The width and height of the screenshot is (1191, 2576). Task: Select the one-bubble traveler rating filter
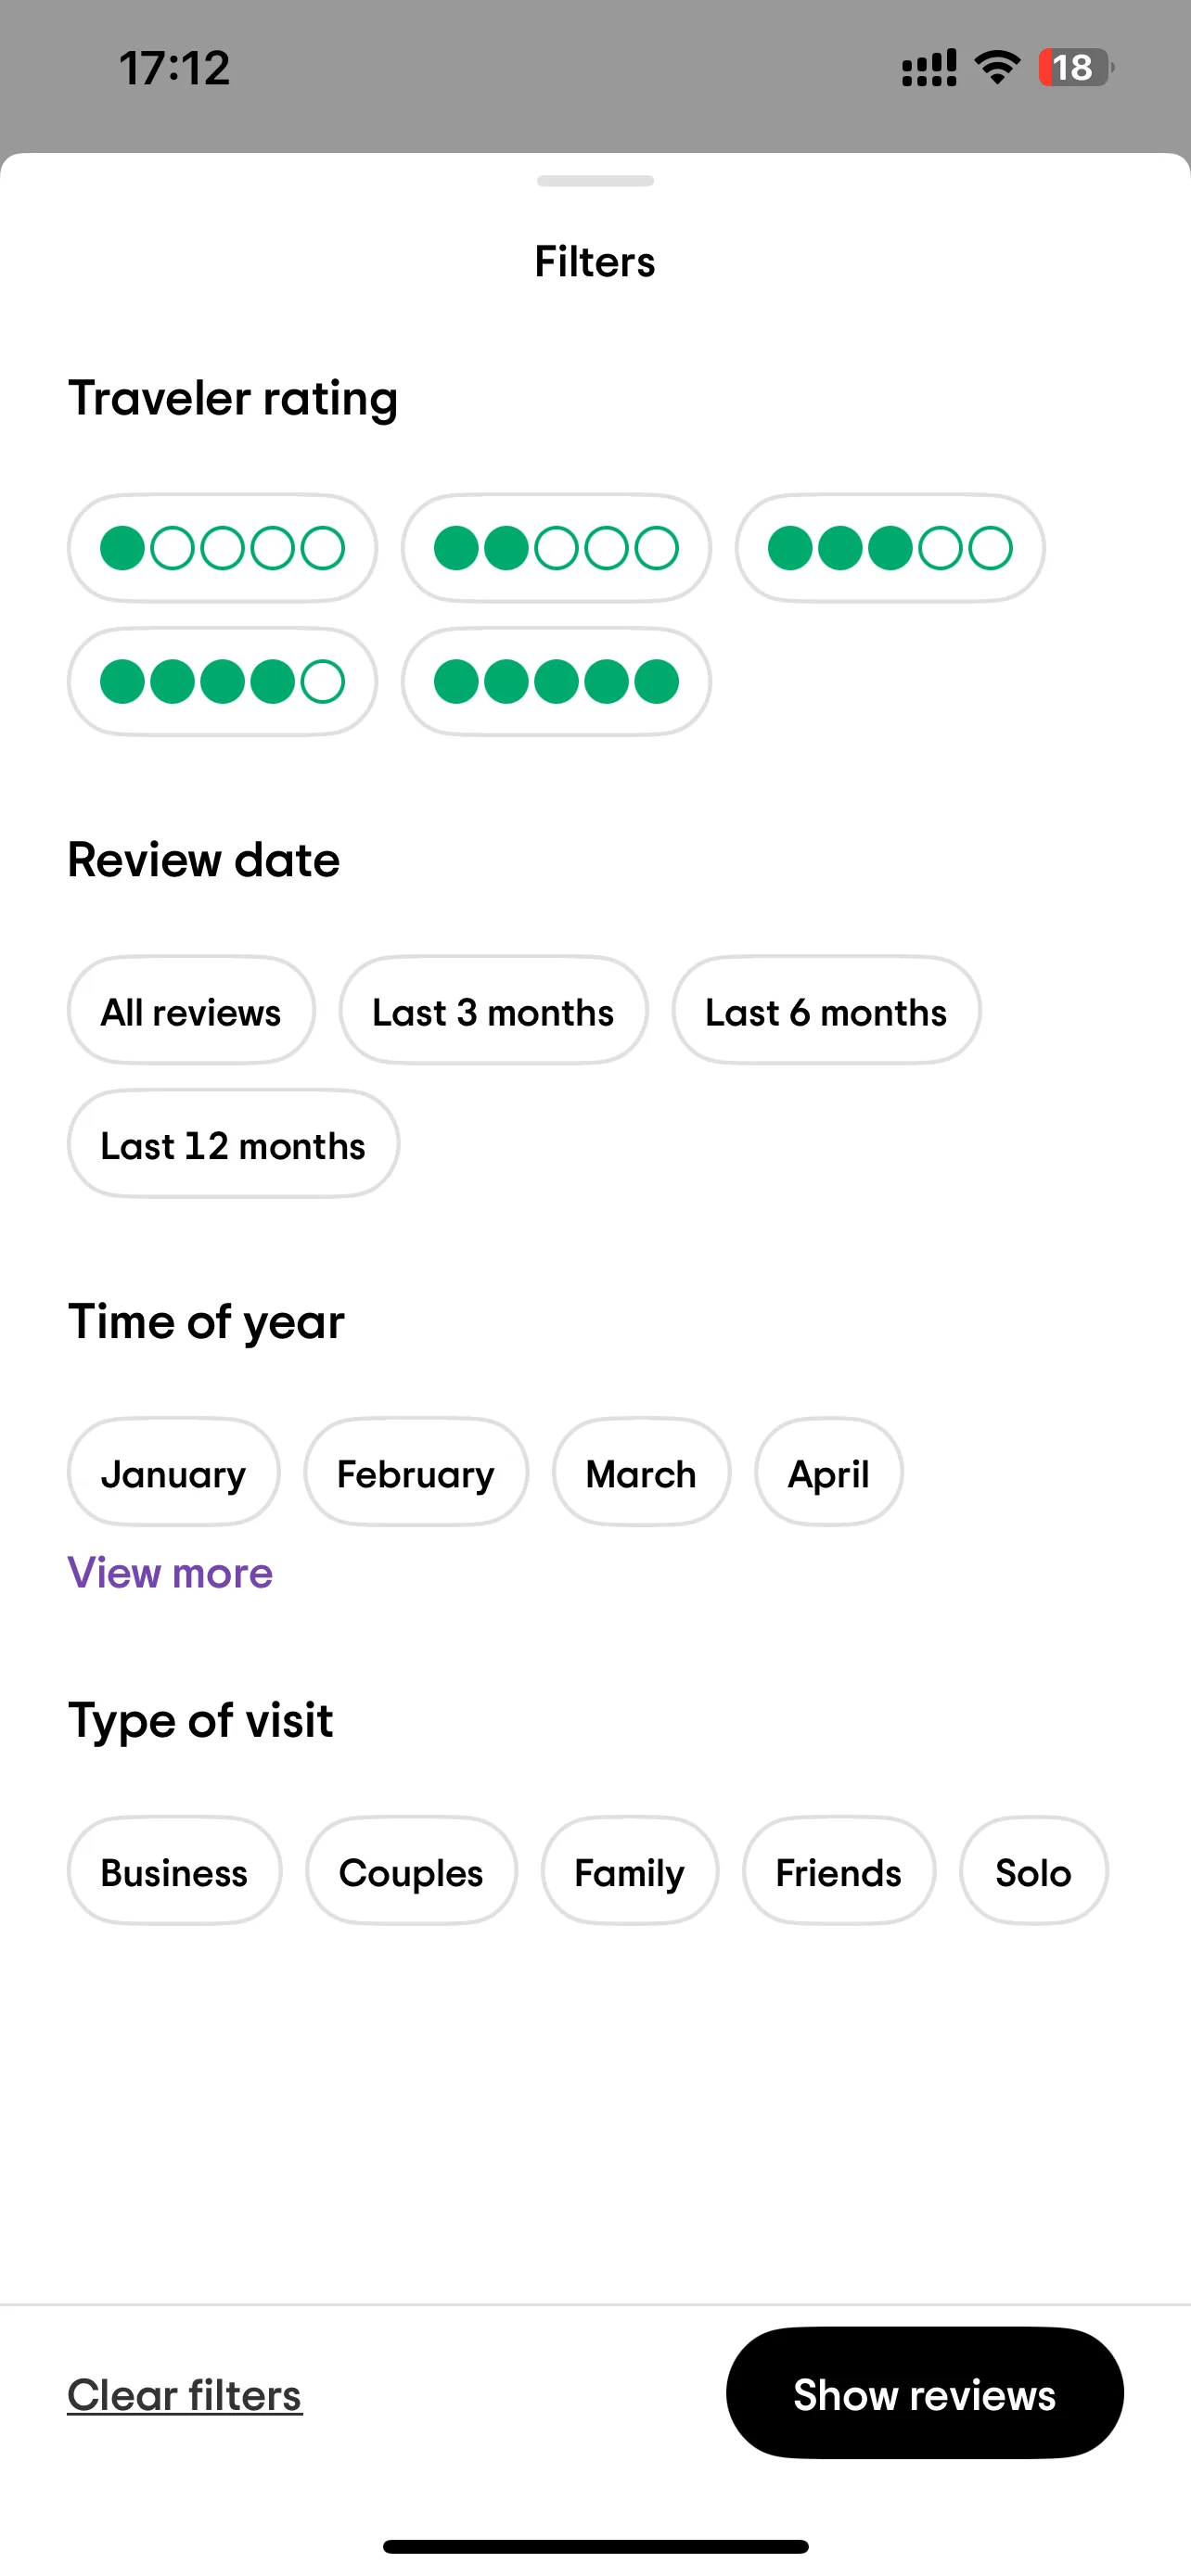click(222, 548)
